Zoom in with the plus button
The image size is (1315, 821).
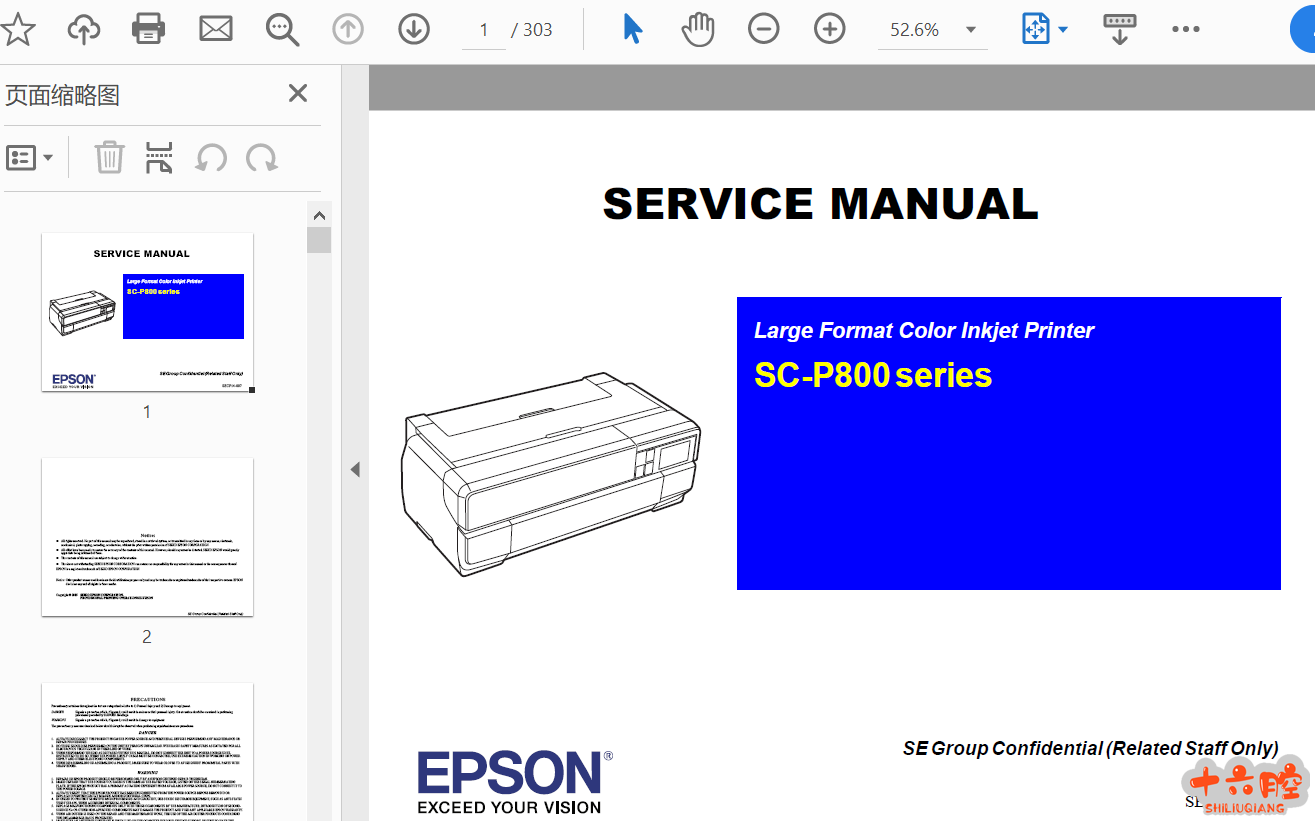tap(829, 30)
